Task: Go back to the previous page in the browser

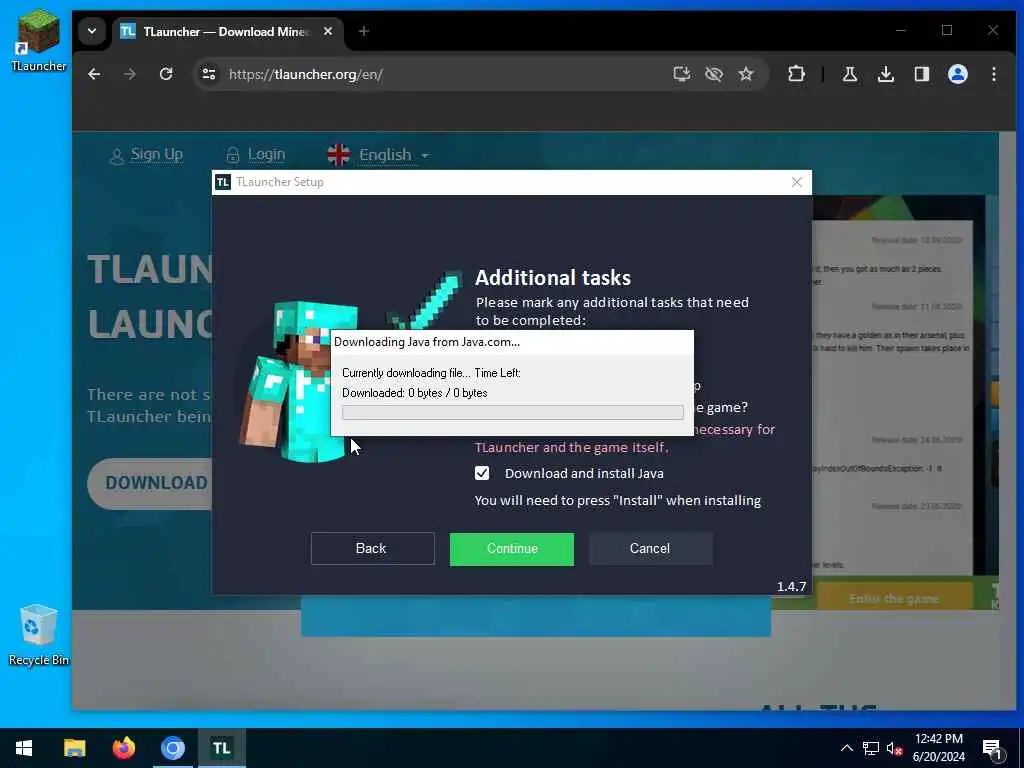Action: (x=94, y=74)
